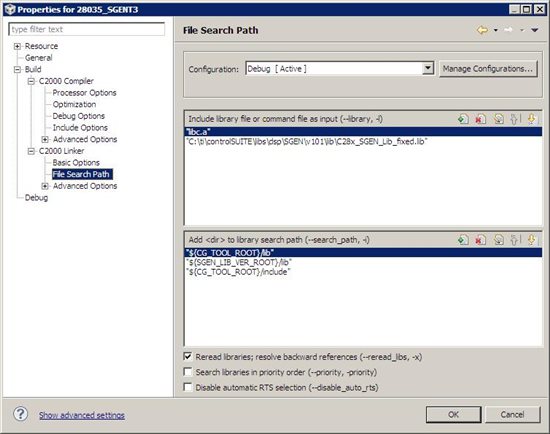550x434 pixels.
Task: Open Show advanced settings link
Action: pos(82,415)
